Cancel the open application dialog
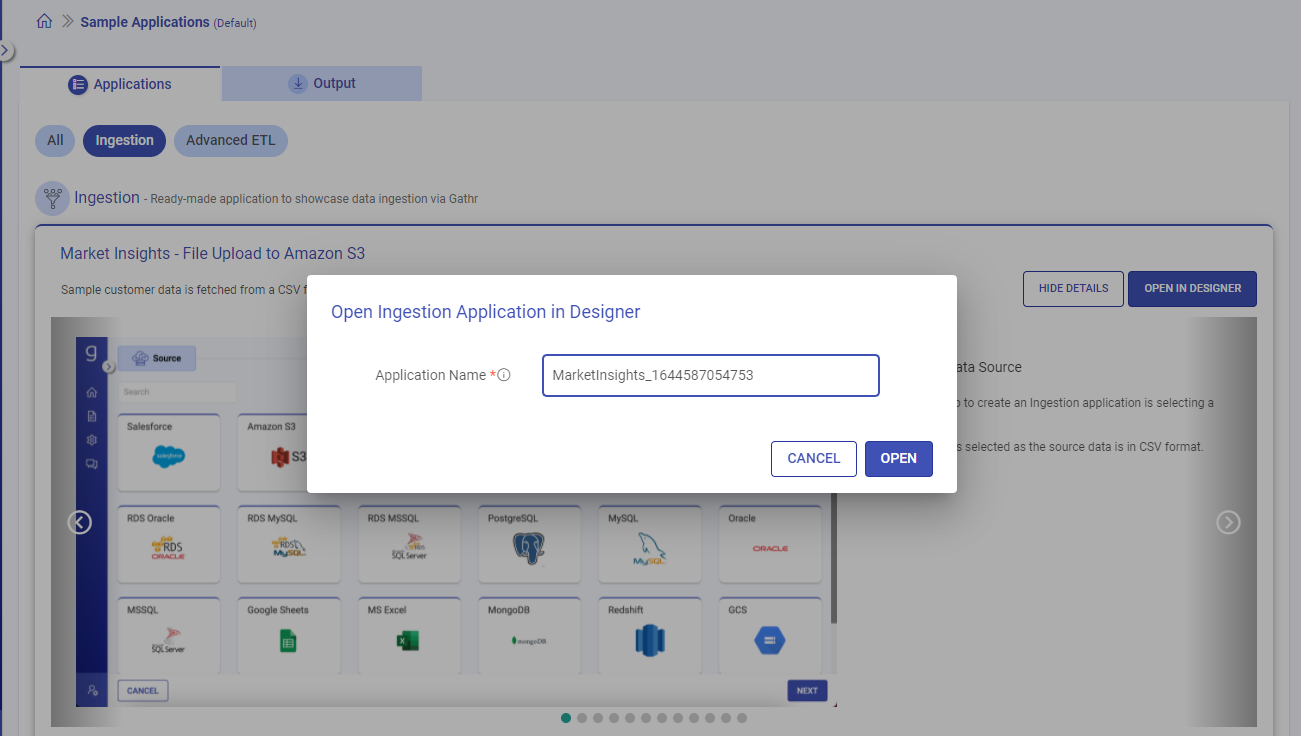Viewport: 1301px width, 736px height. pyautogui.click(x=813, y=458)
